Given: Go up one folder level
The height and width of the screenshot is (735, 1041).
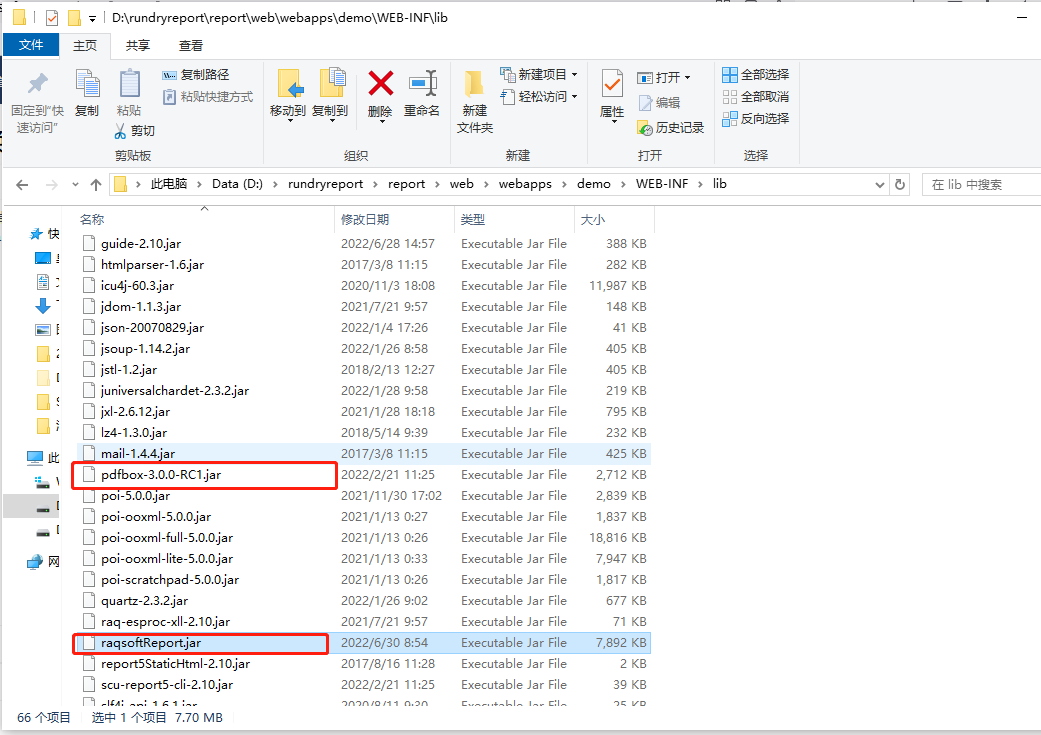Looking at the screenshot, I should pos(96,185).
